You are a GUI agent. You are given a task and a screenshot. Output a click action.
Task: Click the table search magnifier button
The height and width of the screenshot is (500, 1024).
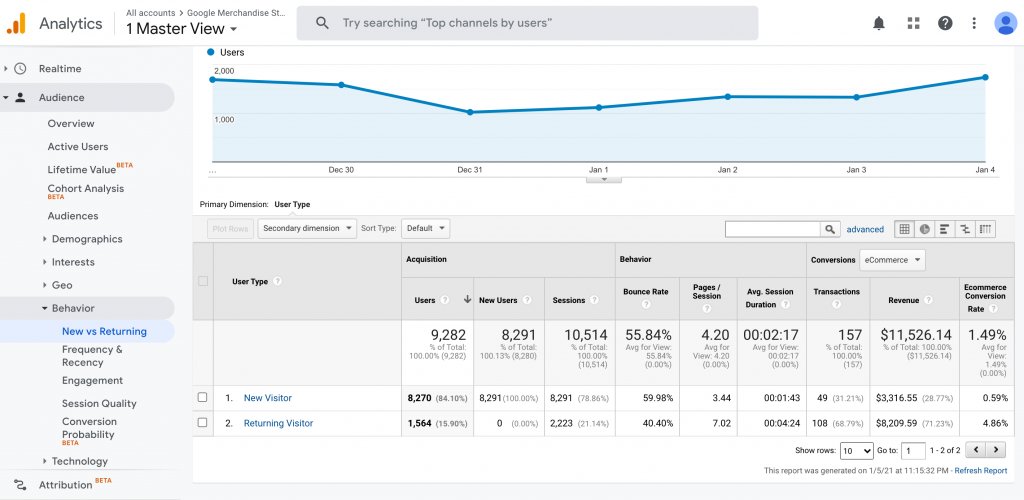pos(829,229)
